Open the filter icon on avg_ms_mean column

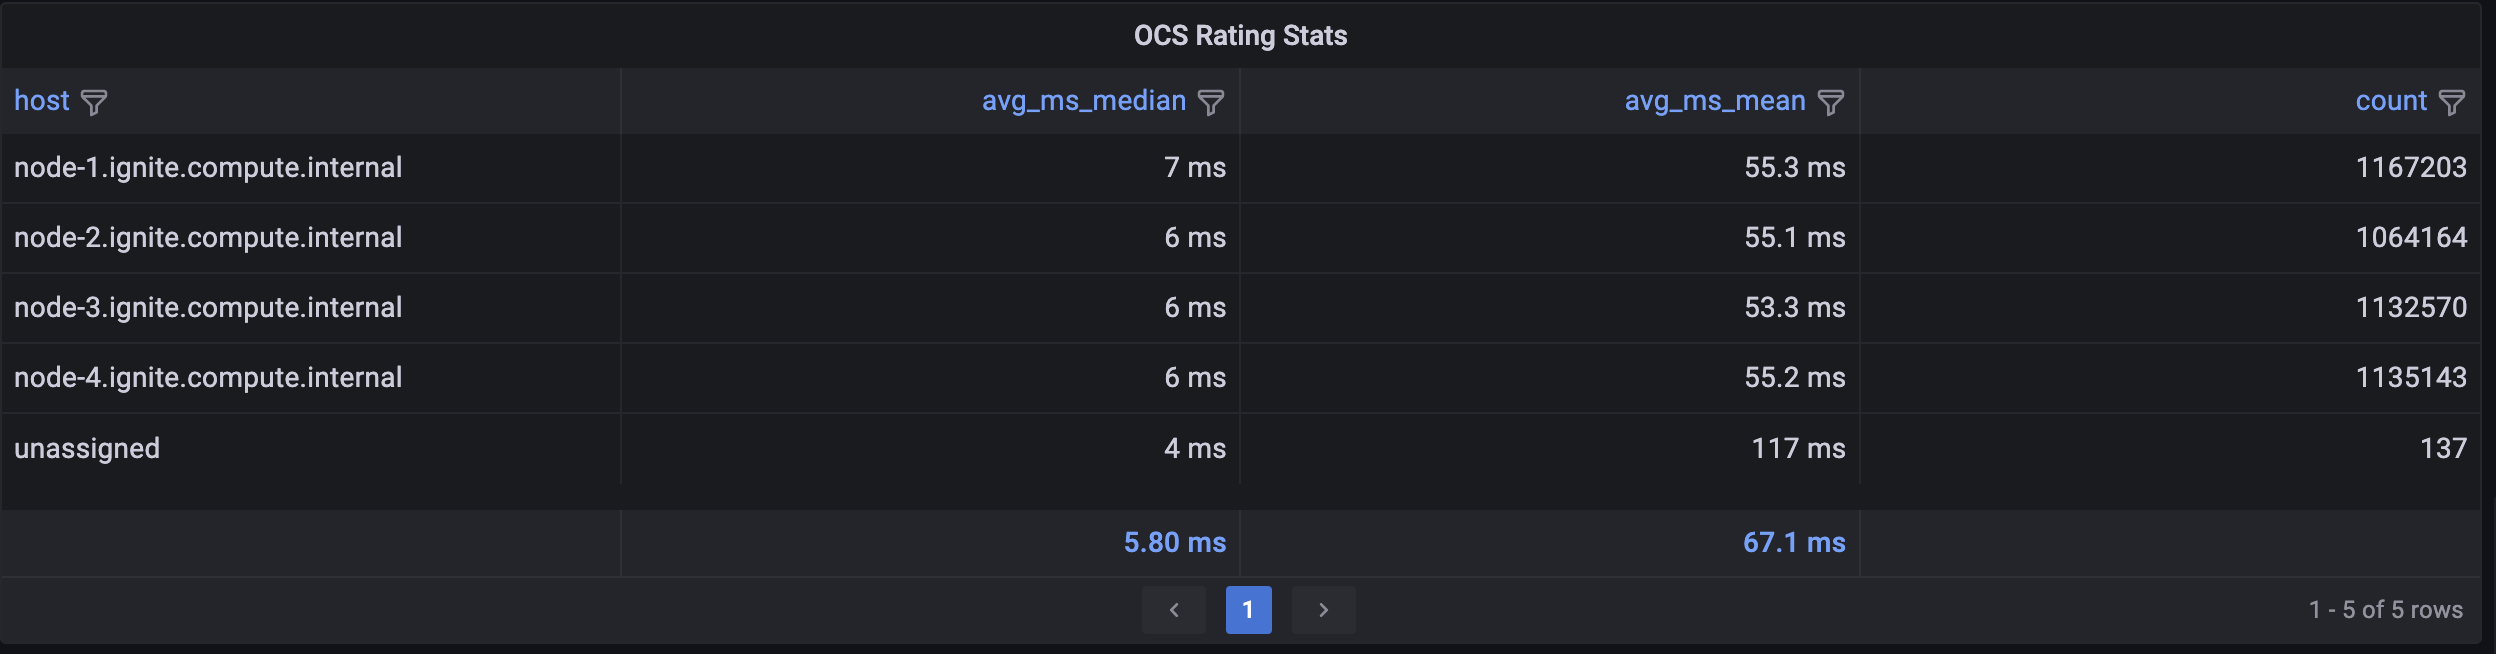tap(1830, 101)
